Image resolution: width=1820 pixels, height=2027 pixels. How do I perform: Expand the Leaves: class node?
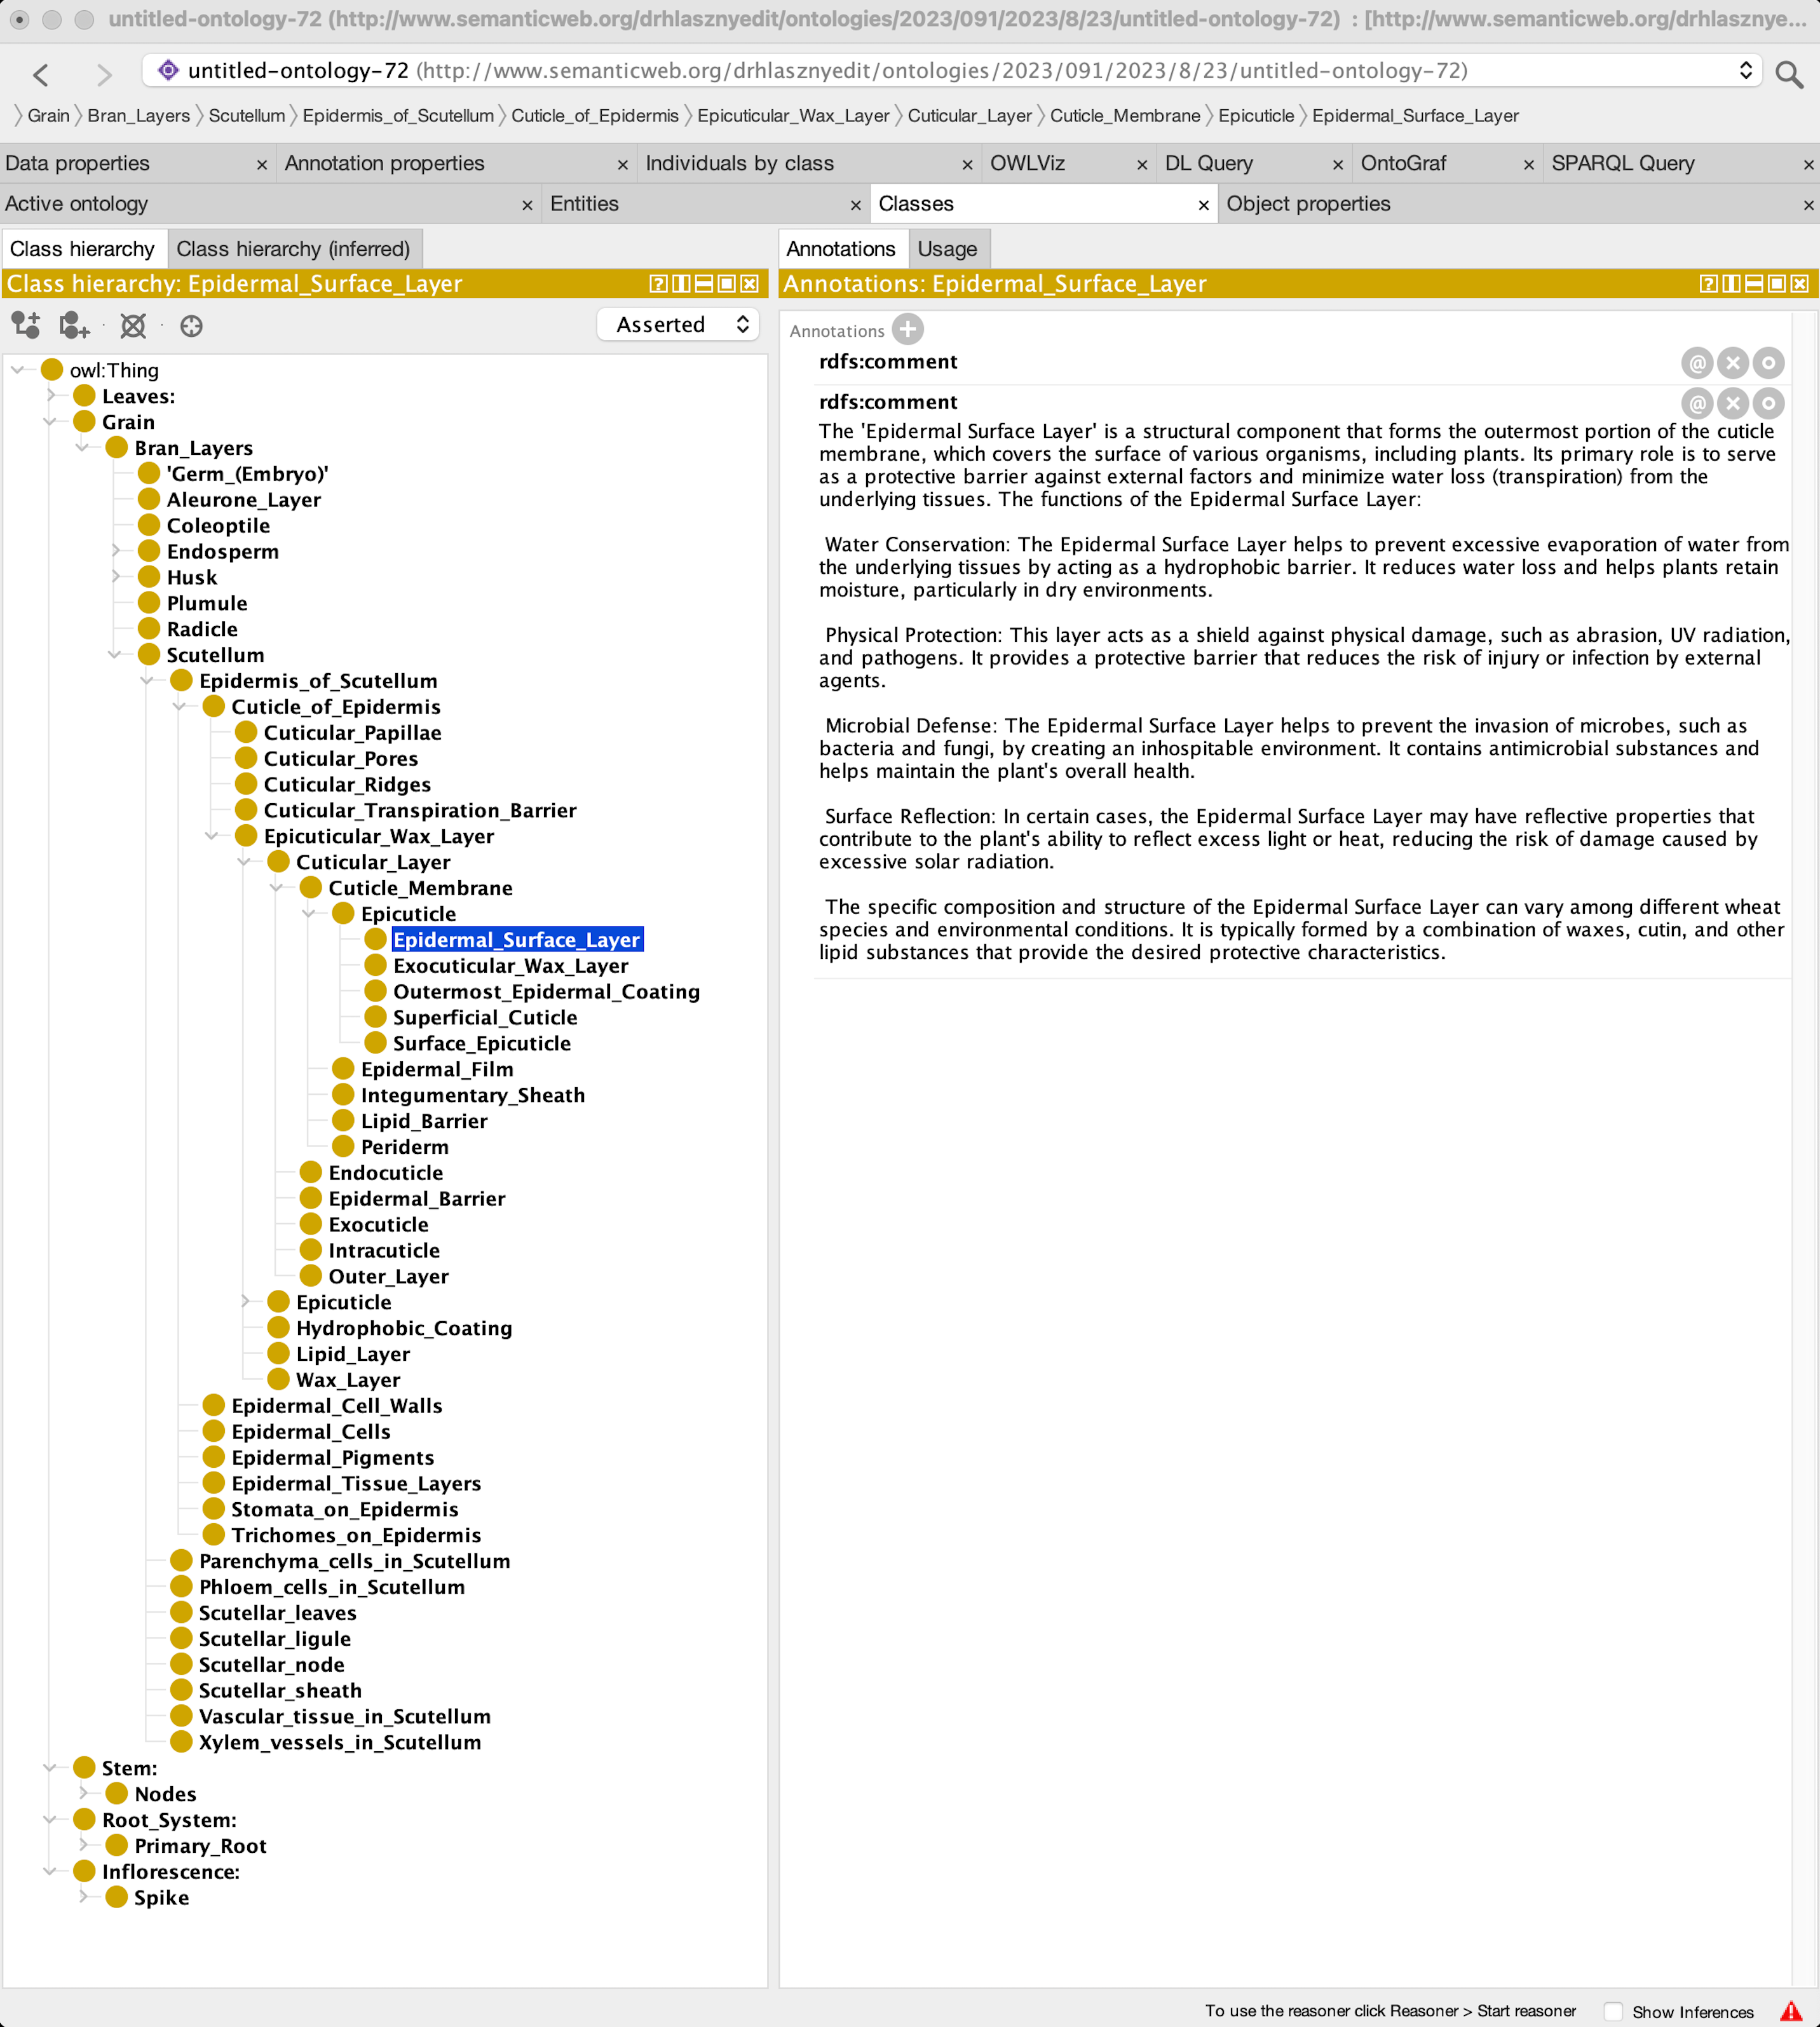pos(51,396)
